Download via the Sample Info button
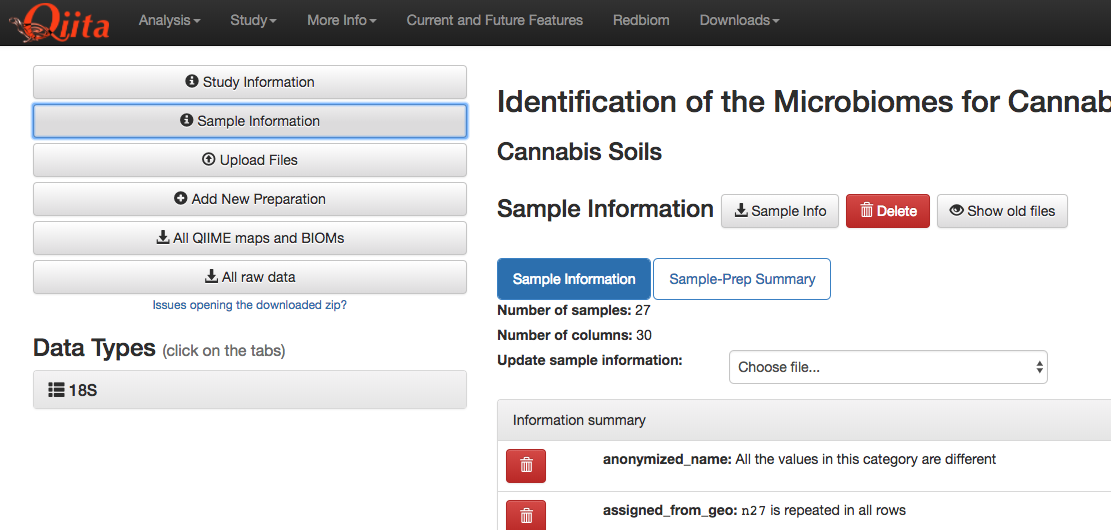1111x530 pixels. coord(781,211)
